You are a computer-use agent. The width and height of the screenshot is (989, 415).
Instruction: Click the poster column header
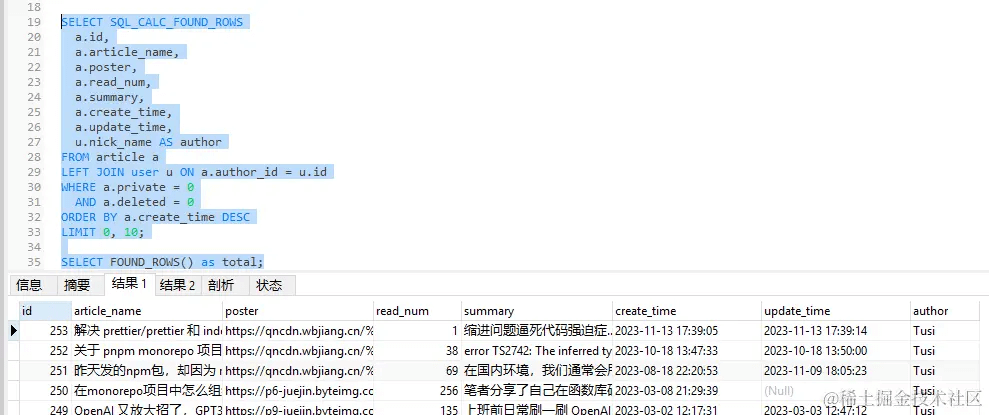[298, 311]
